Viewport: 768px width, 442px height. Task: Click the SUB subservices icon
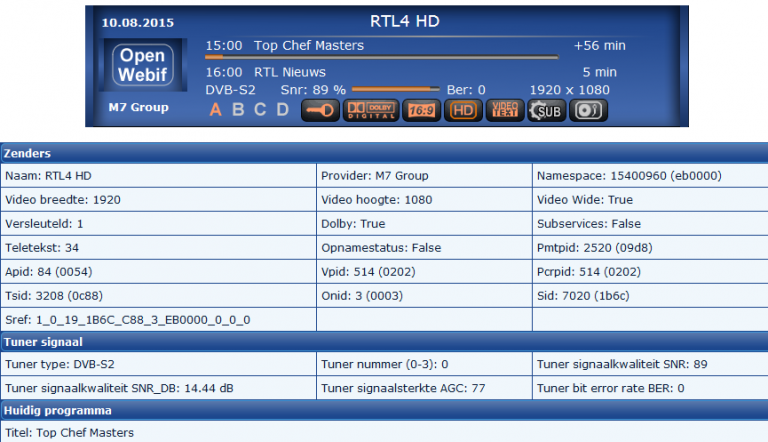click(x=546, y=110)
